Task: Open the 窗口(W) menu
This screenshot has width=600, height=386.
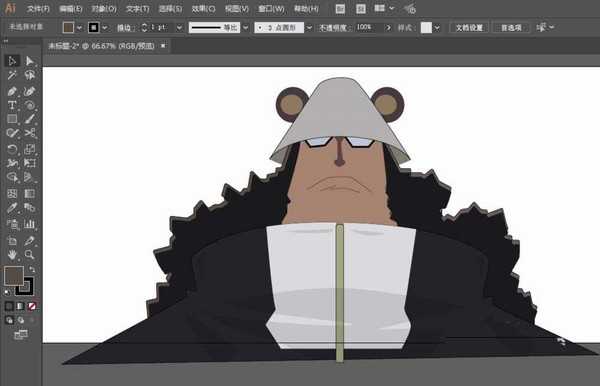Action: click(x=271, y=8)
